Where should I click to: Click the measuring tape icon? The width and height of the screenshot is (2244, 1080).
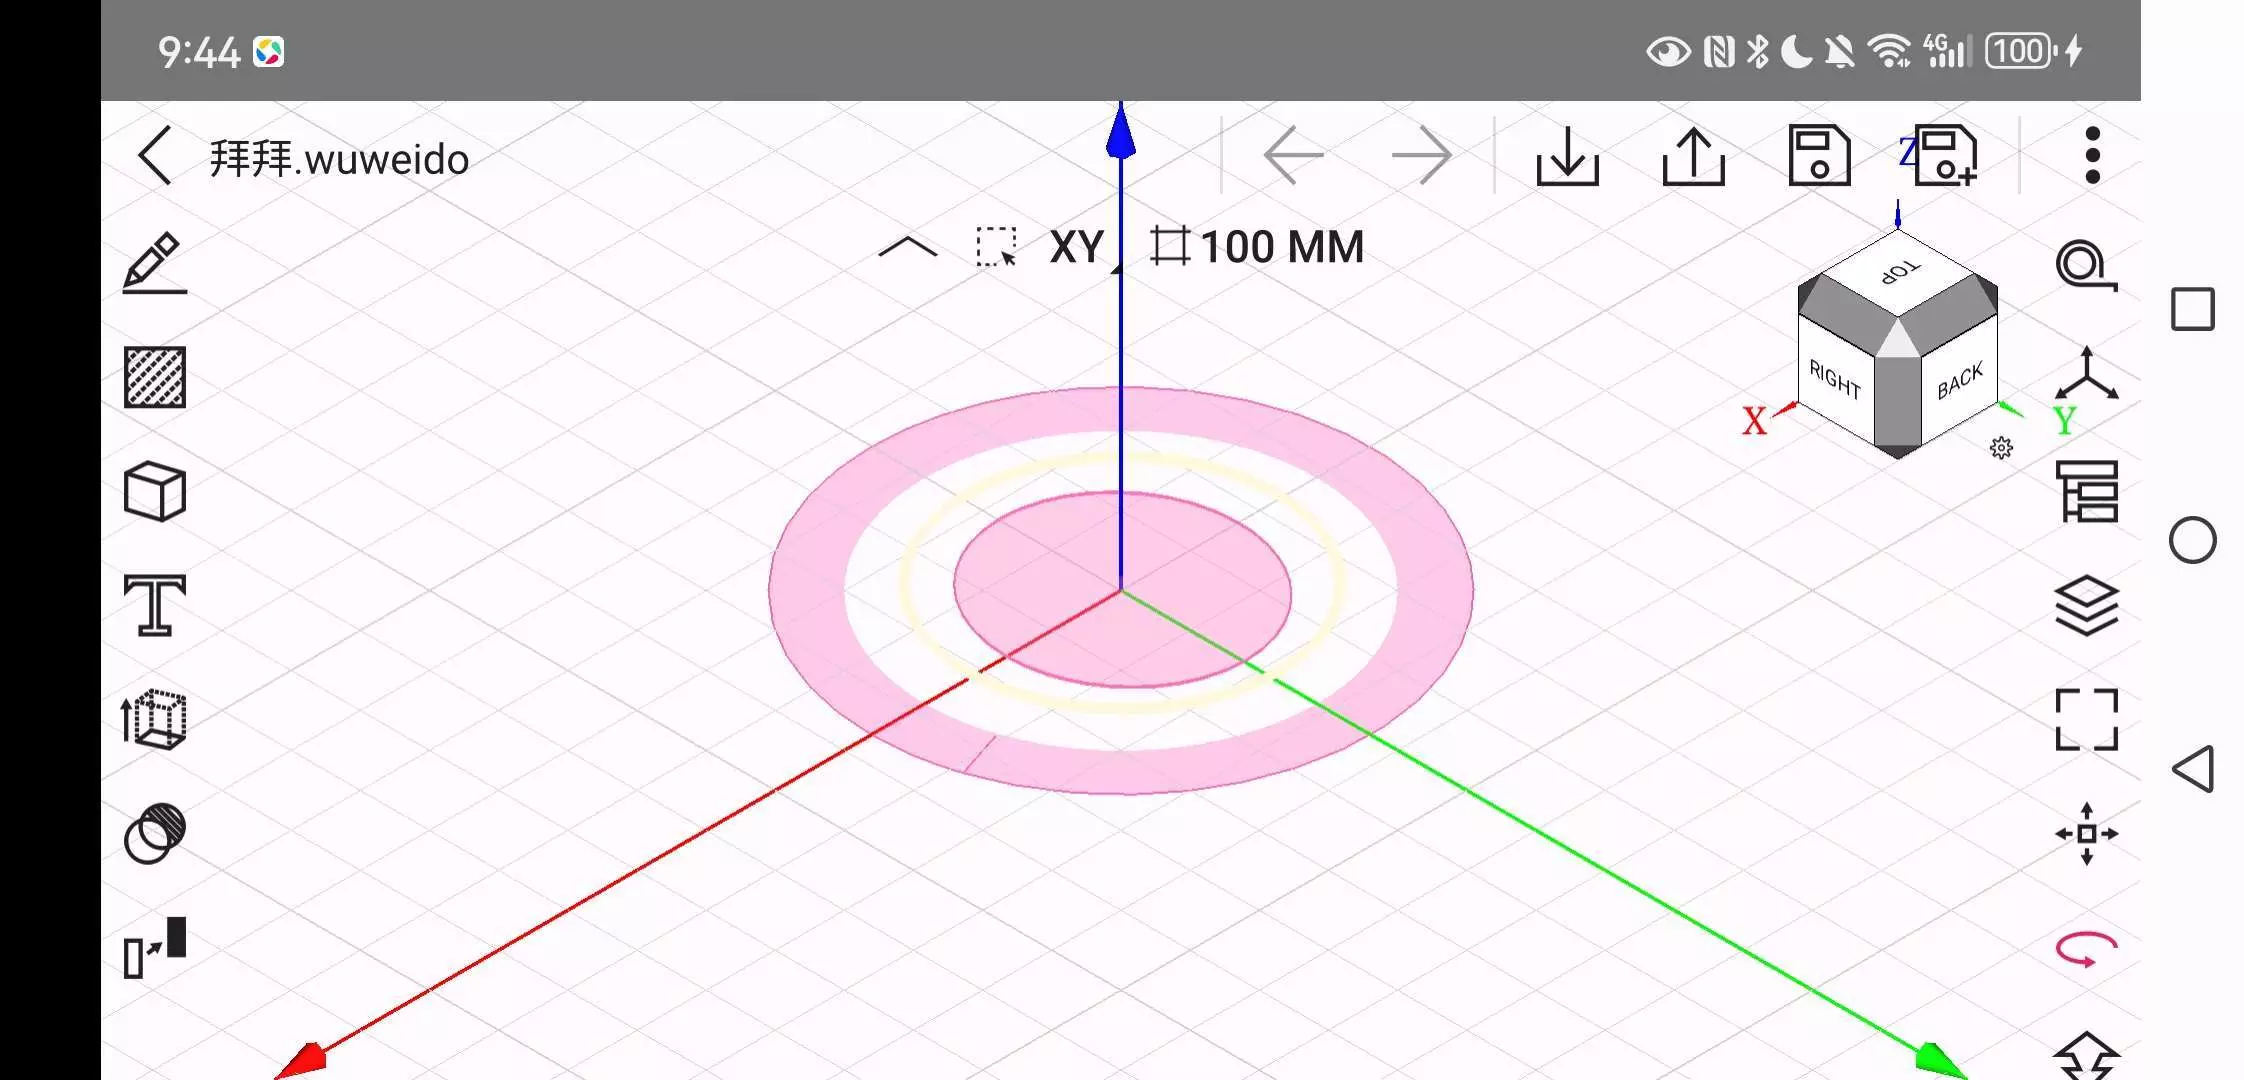pos(2086,265)
